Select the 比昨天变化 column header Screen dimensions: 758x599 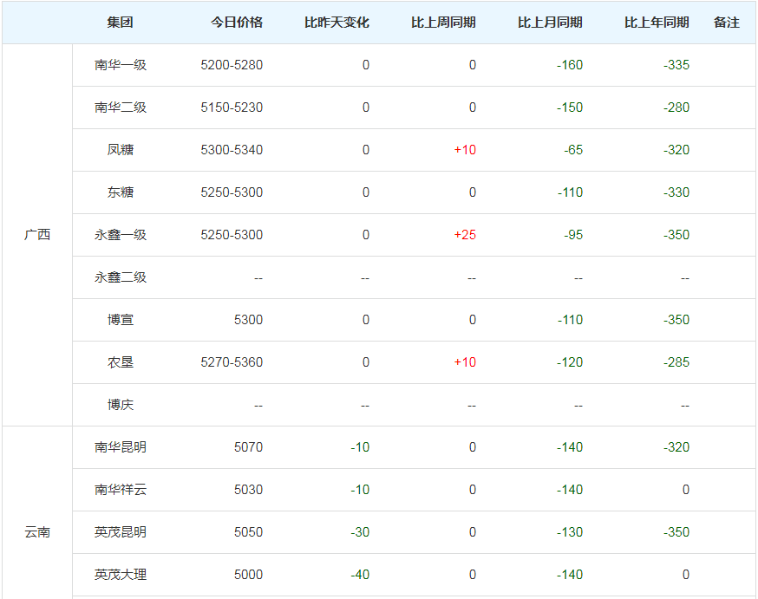click(x=337, y=22)
